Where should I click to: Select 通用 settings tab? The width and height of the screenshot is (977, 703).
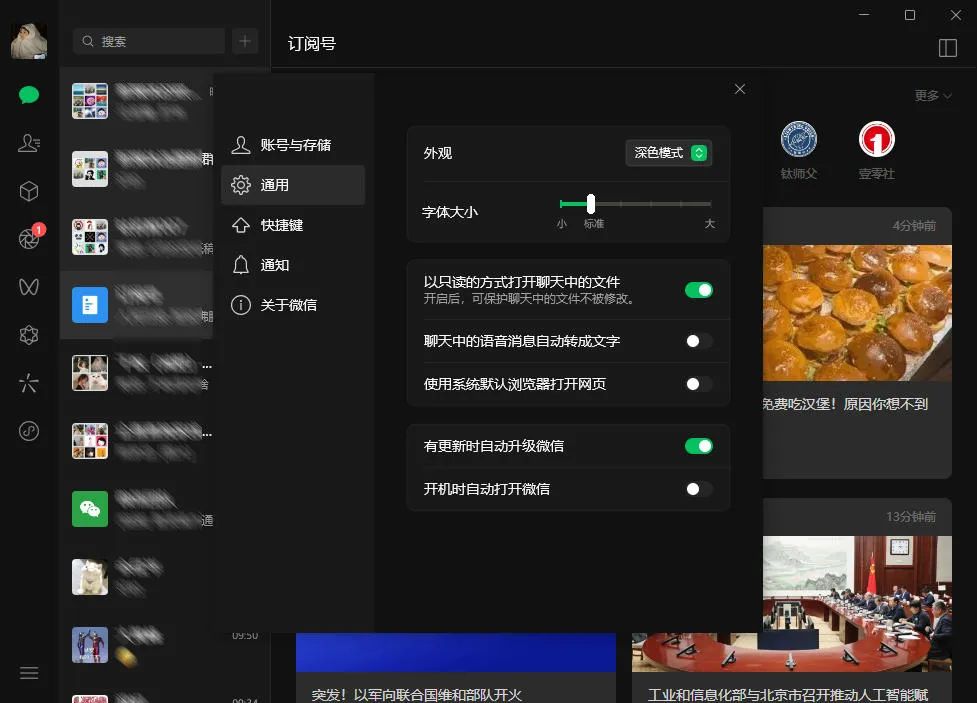[293, 185]
